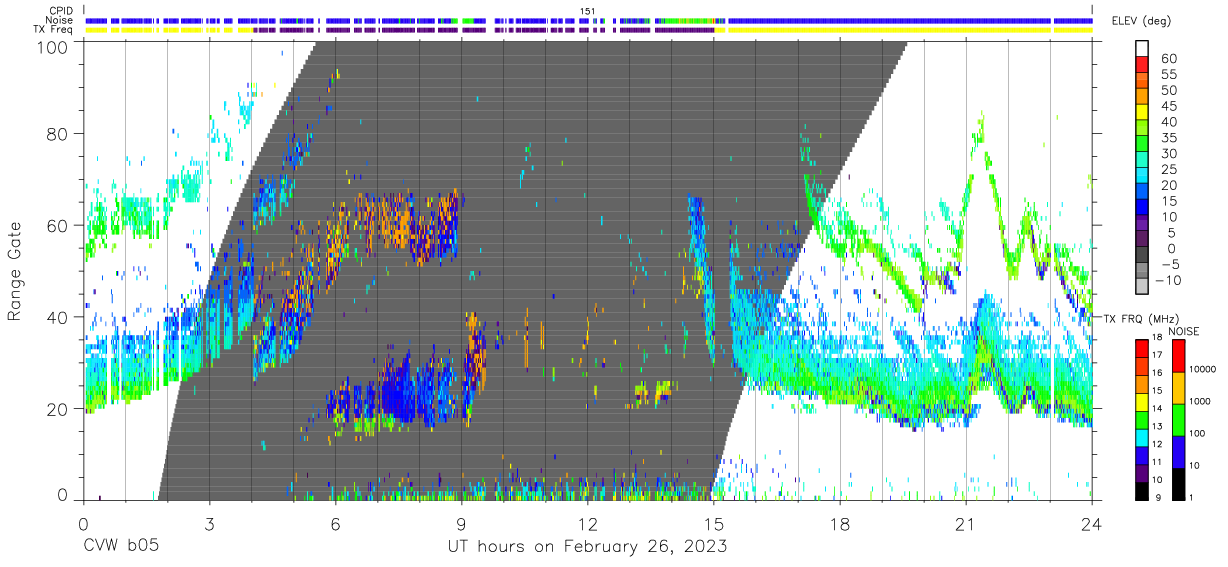The width and height of the screenshot is (1228, 567).
Task: Click the CPID value '151'
Action: pyautogui.click(x=588, y=11)
